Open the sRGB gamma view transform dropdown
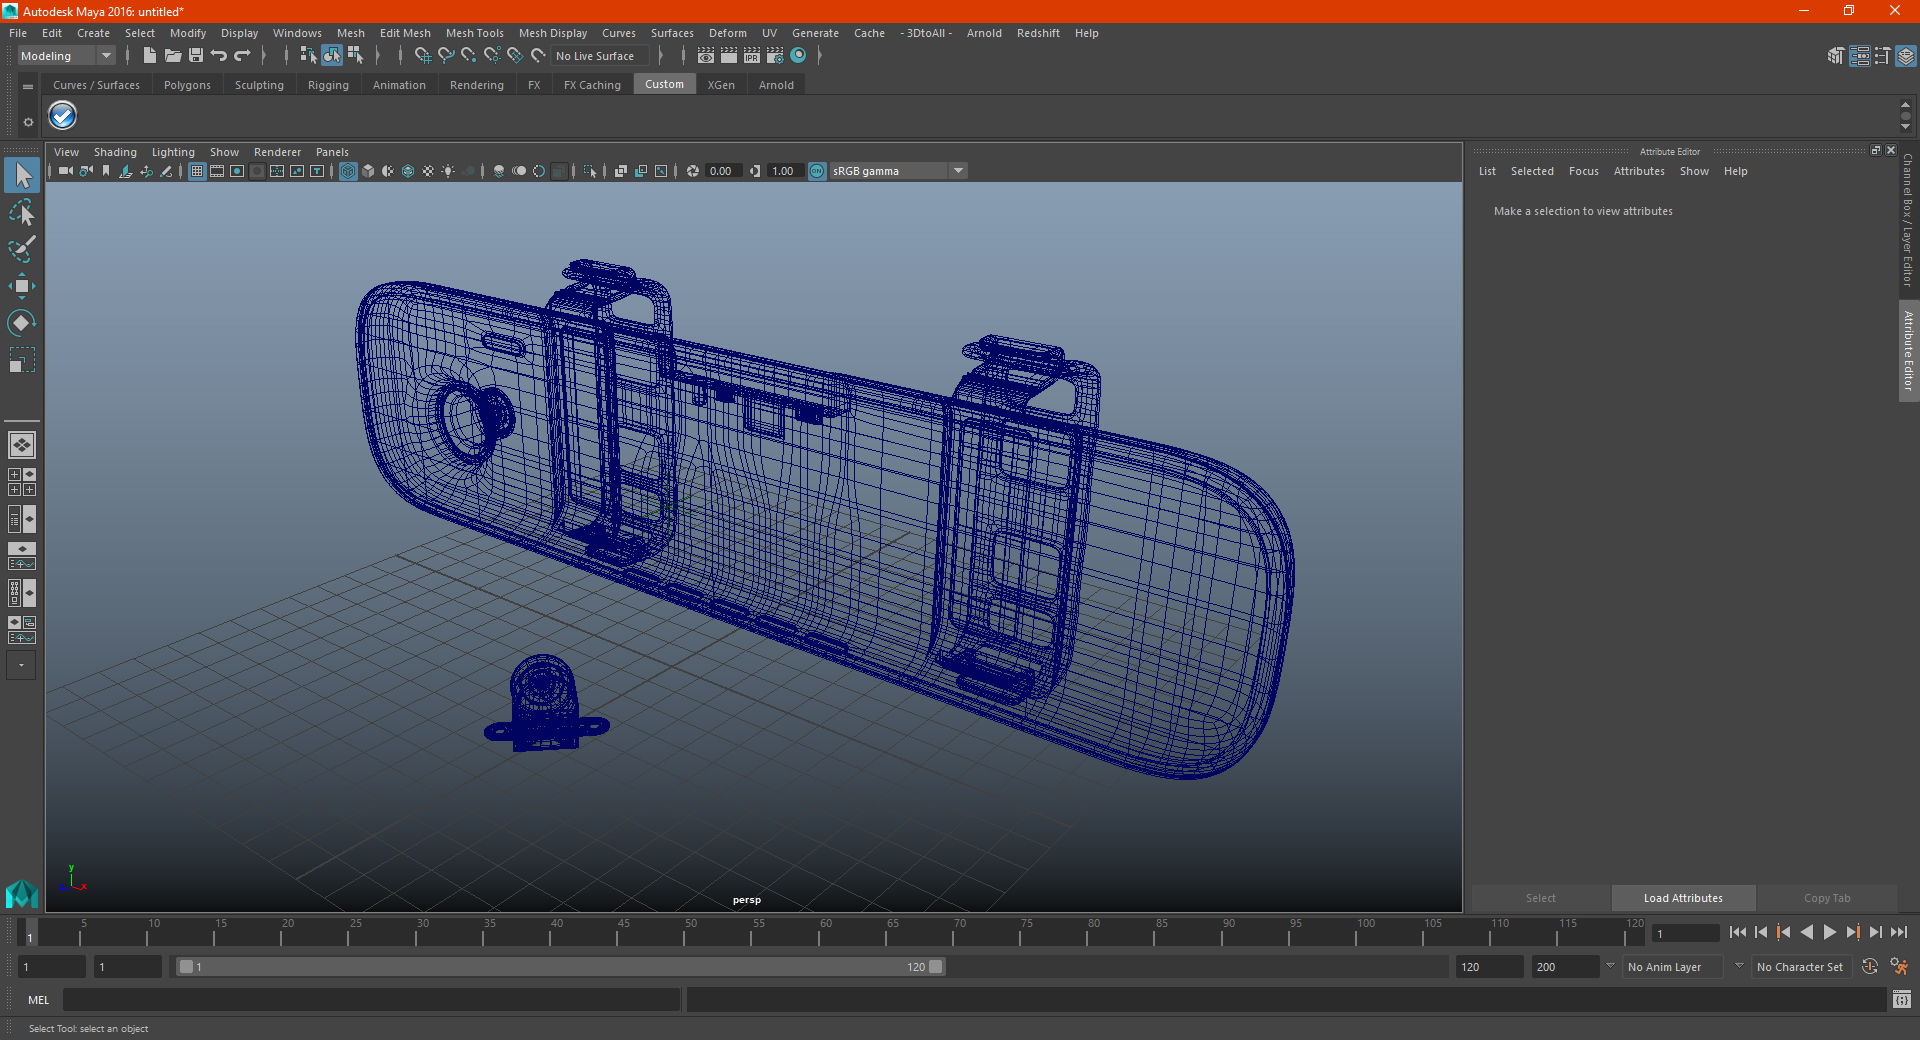1920x1040 pixels. tap(899, 171)
